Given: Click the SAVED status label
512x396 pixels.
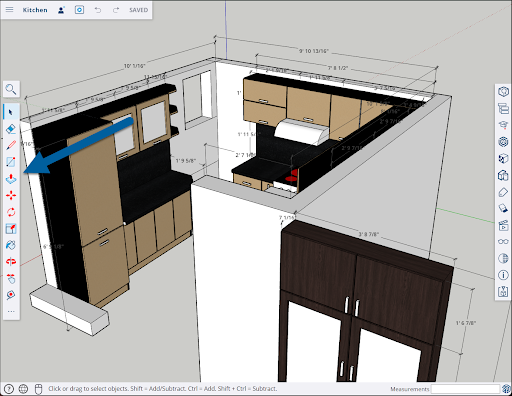Looking at the screenshot, I should tap(139, 10).
